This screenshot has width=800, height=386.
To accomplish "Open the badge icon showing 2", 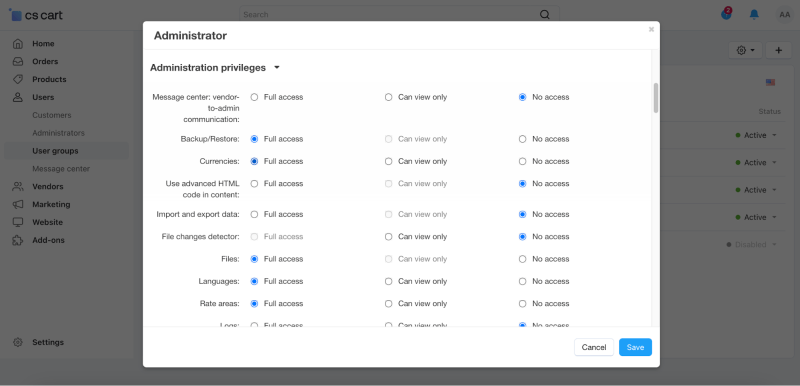I will [x=726, y=14].
